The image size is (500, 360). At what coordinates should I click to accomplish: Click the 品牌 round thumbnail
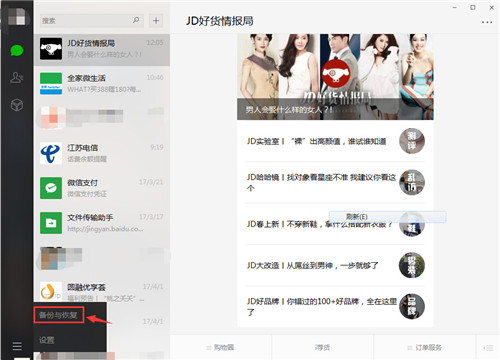click(412, 306)
